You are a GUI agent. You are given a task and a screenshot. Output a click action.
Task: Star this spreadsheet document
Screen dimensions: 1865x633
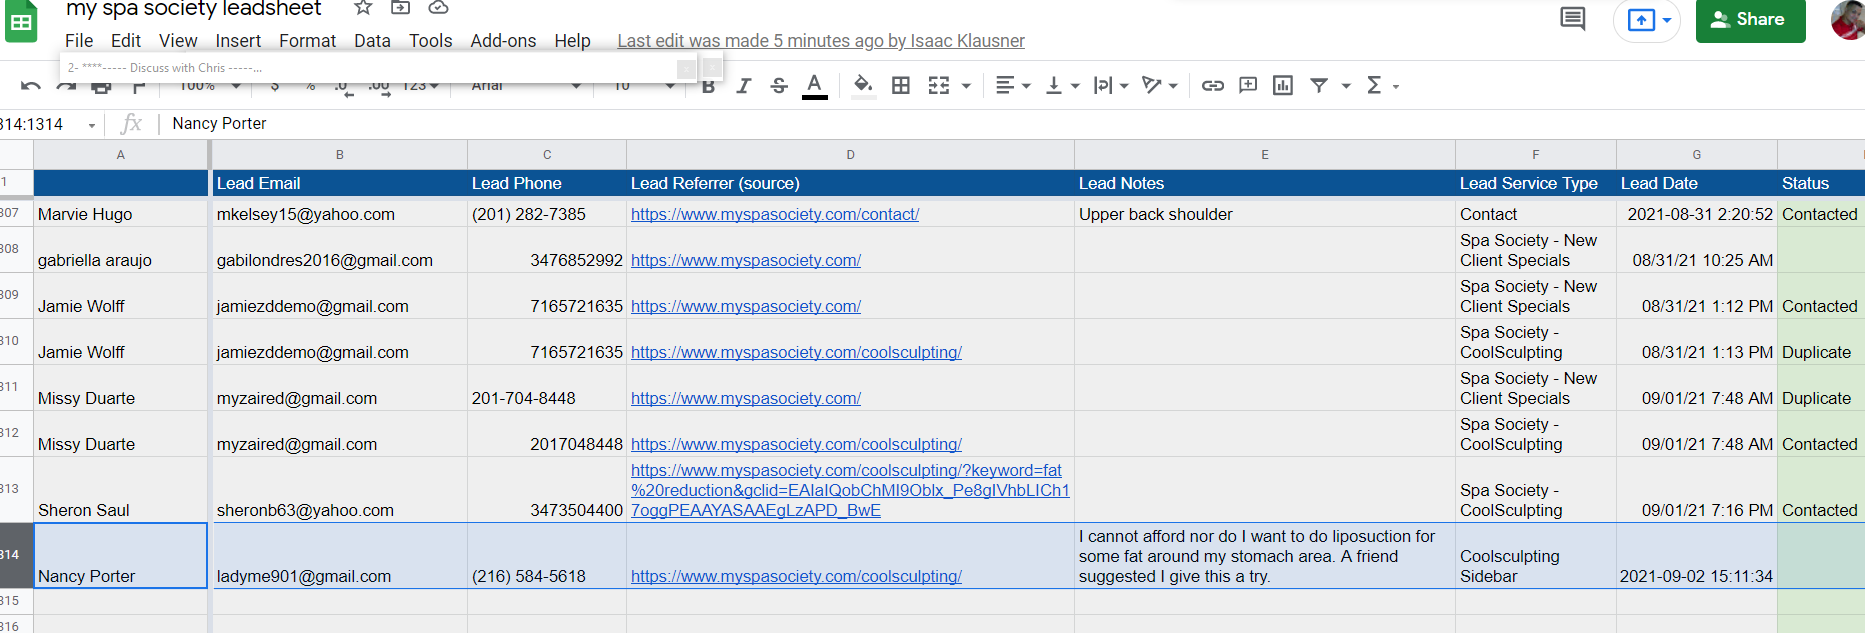363,8
